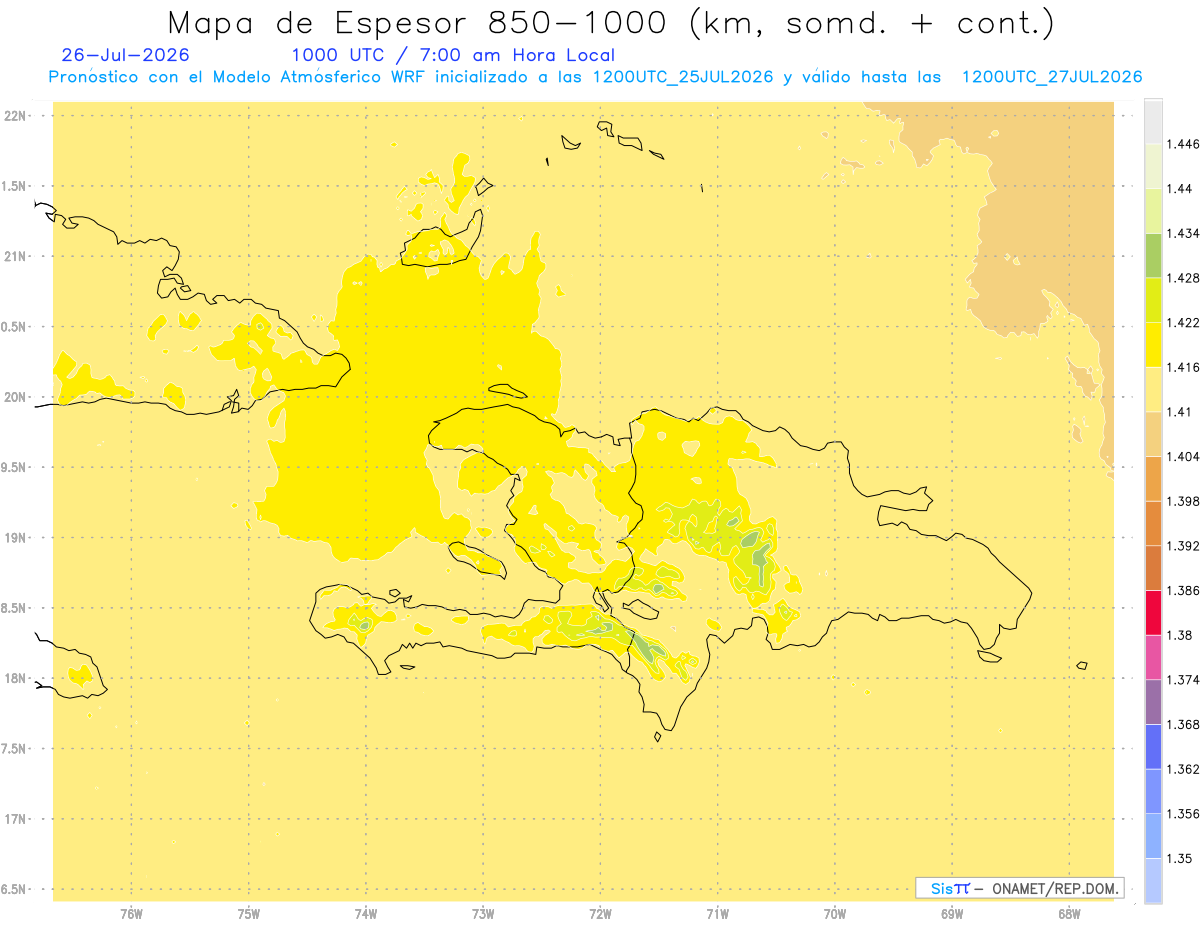Pick the light grey swatch above 1.446
Image resolution: width=1200 pixels, height=927 pixels.
(1153, 122)
